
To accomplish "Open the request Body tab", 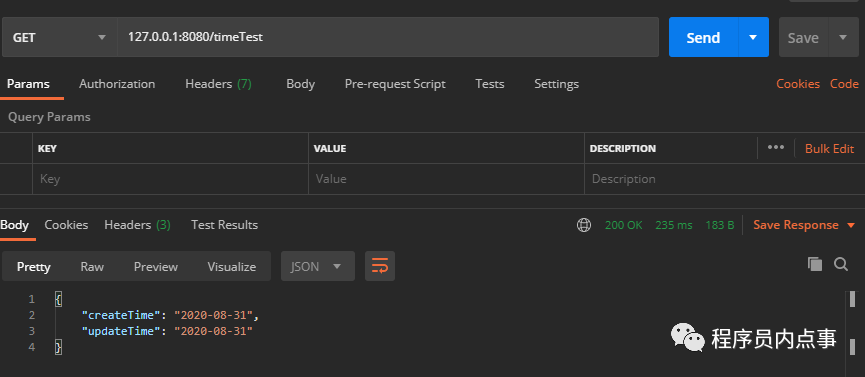I will [x=301, y=84].
